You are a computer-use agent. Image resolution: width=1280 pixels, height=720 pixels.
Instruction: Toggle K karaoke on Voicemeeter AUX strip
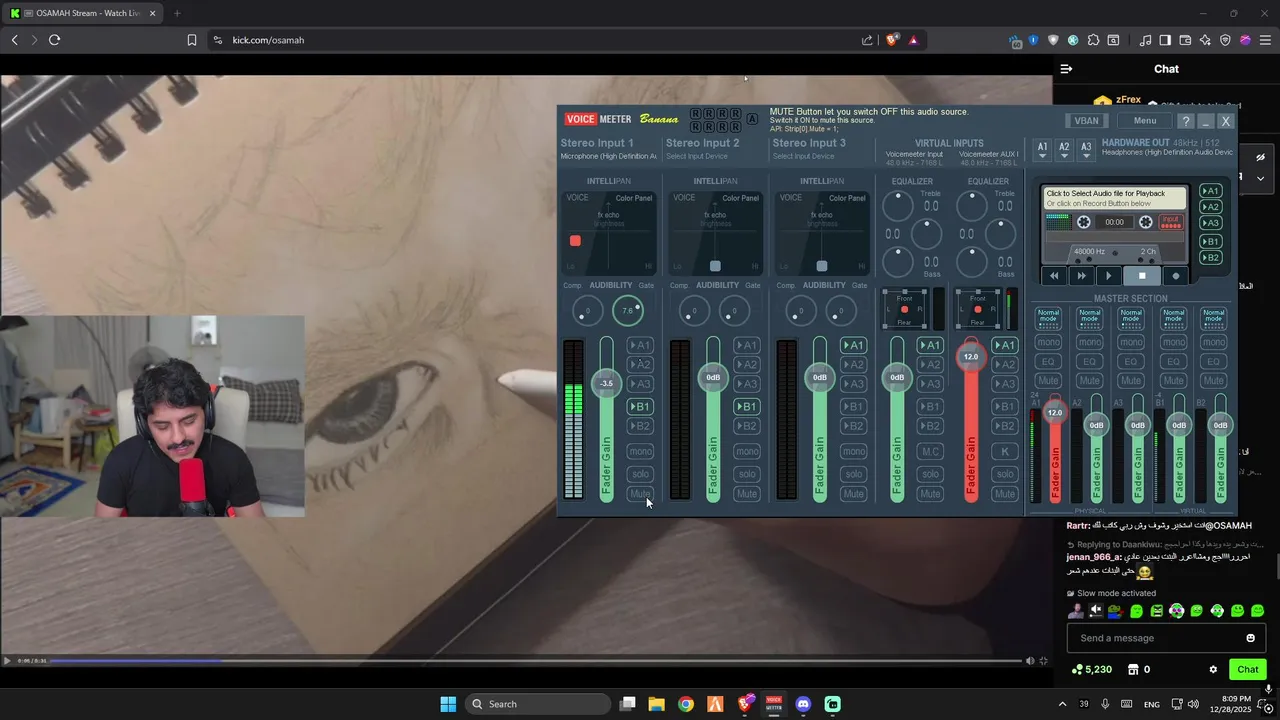tap(1005, 451)
